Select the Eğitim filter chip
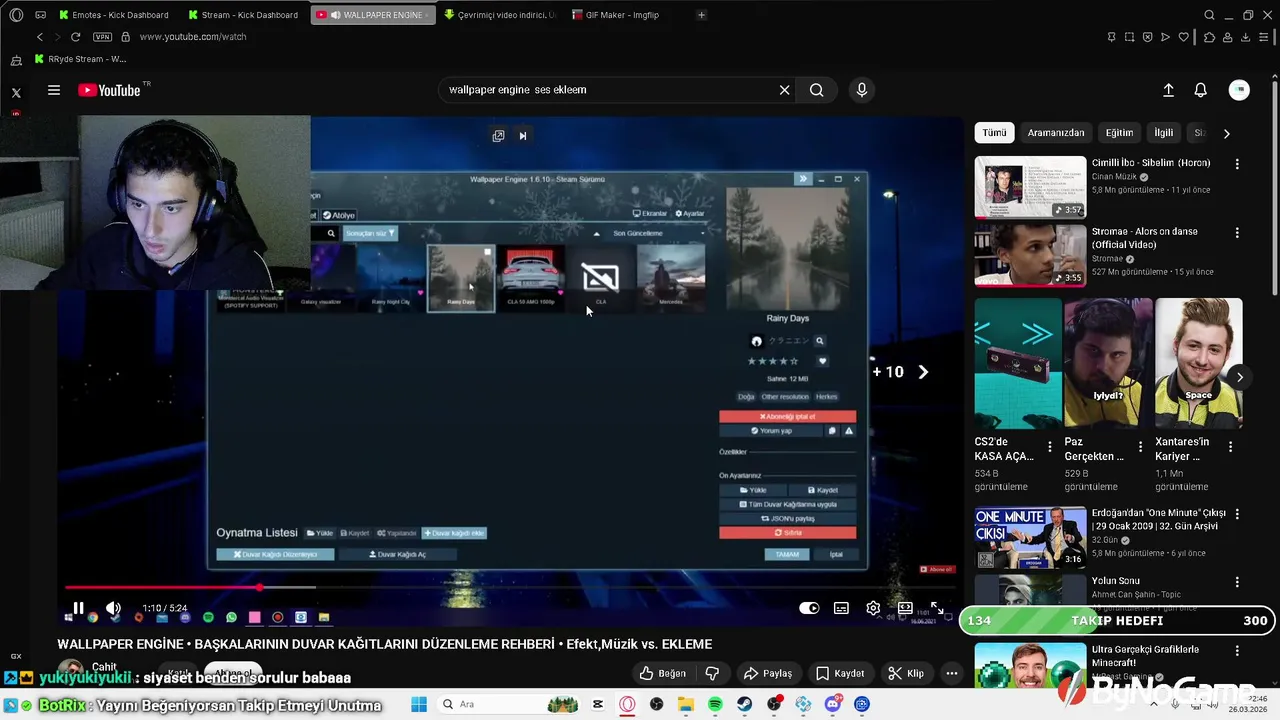 click(1120, 133)
